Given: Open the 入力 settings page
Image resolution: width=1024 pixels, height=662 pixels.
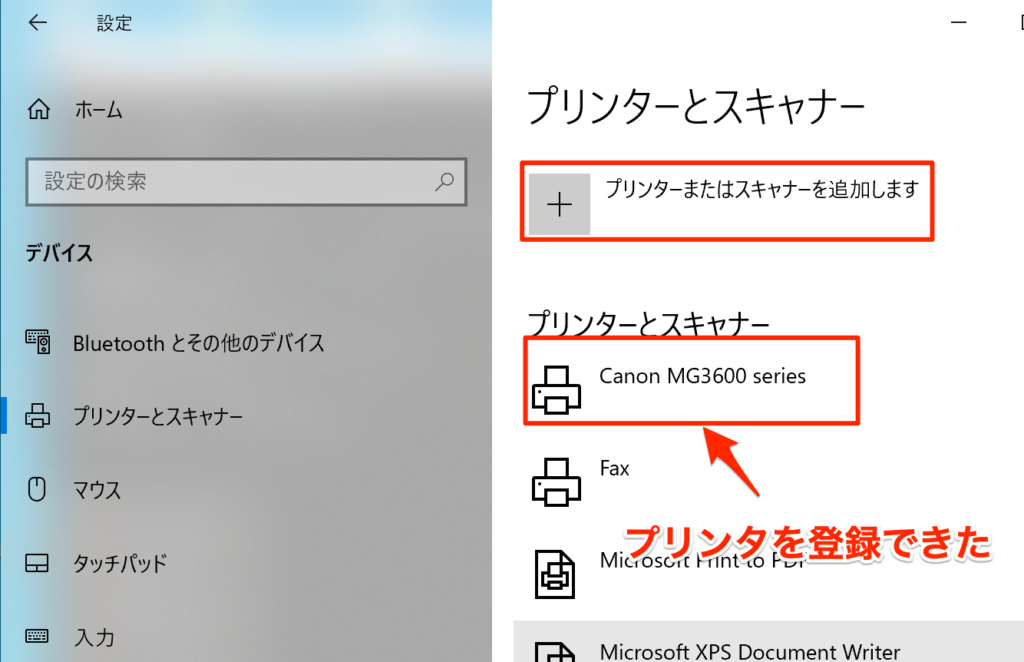Looking at the screenshot, I should (x=95, y=637).
